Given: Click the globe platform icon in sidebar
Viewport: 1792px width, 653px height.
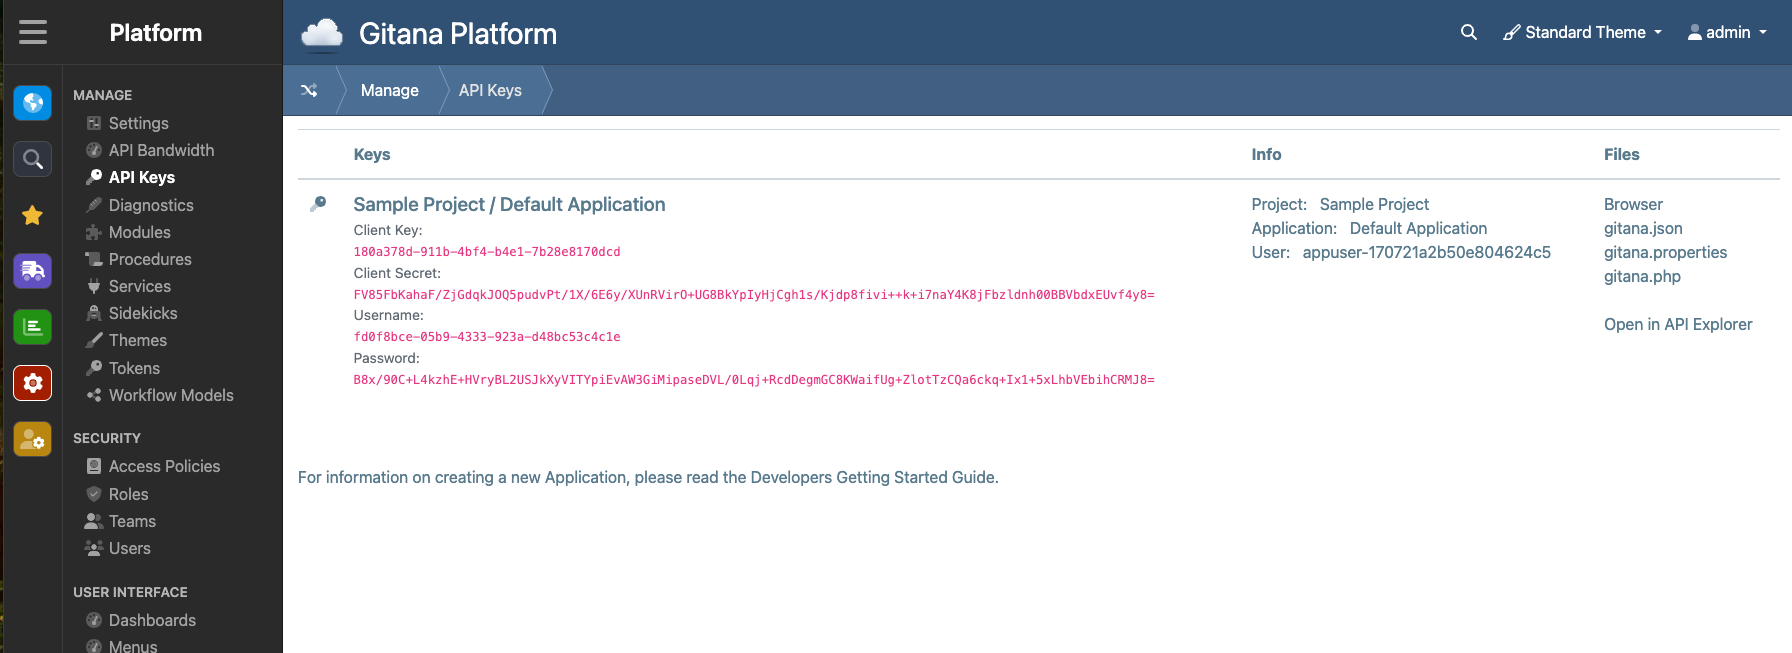Looking at the screenshot, I should coord(33,102).
